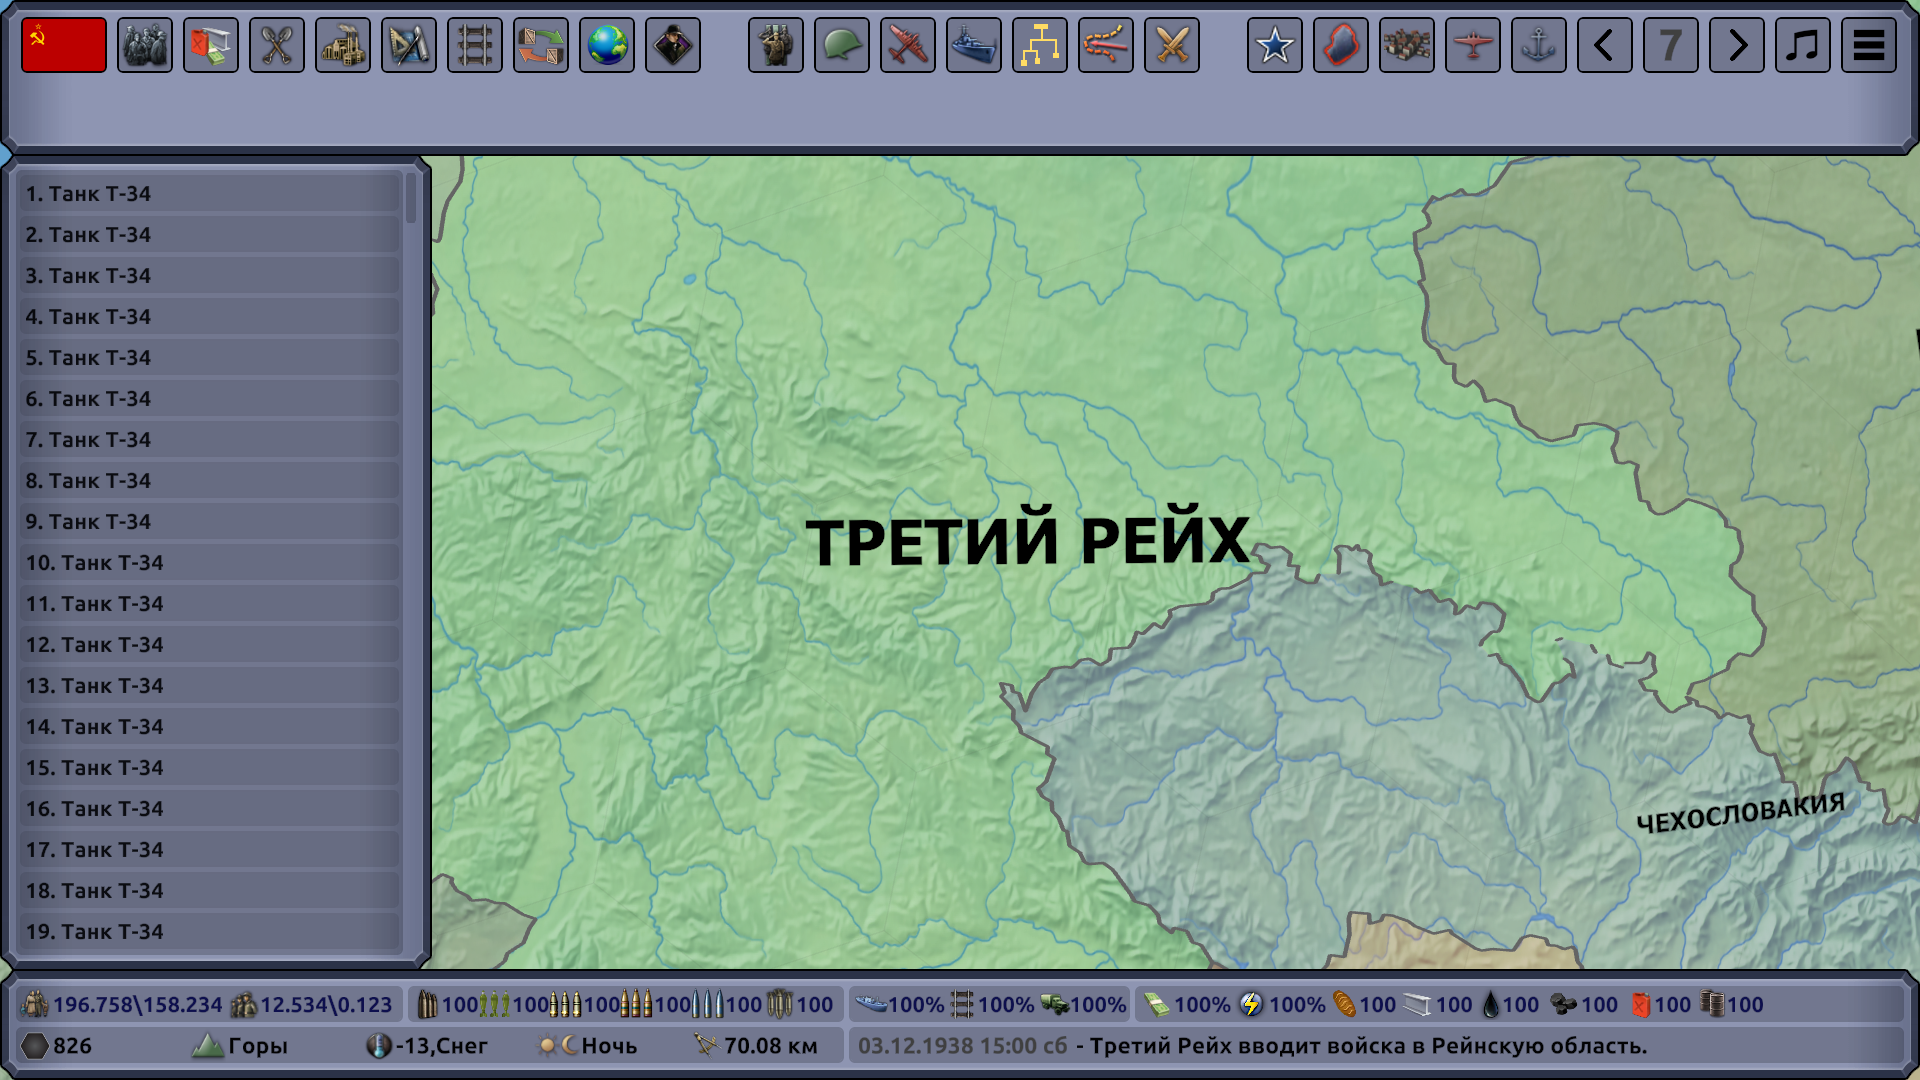Screen dimensions: 1920x1080
Task: Open the railway tracks icon
Action: (x=475, y=45)
